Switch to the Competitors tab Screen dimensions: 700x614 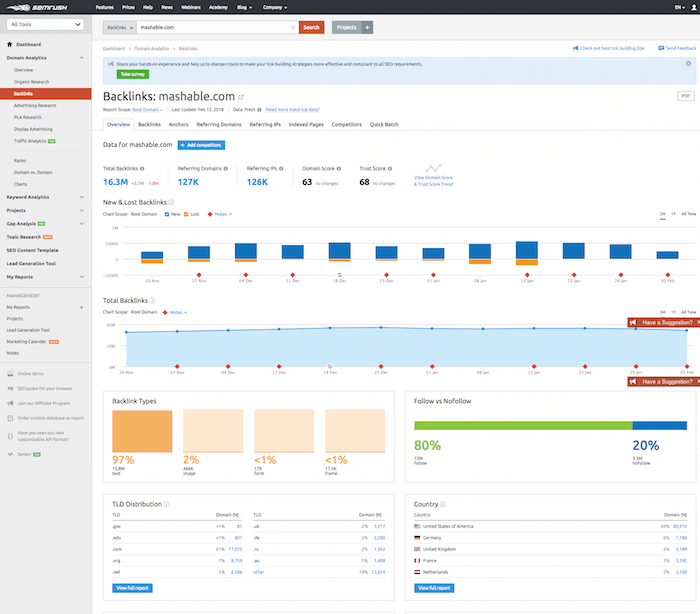(x=346, y=125)
